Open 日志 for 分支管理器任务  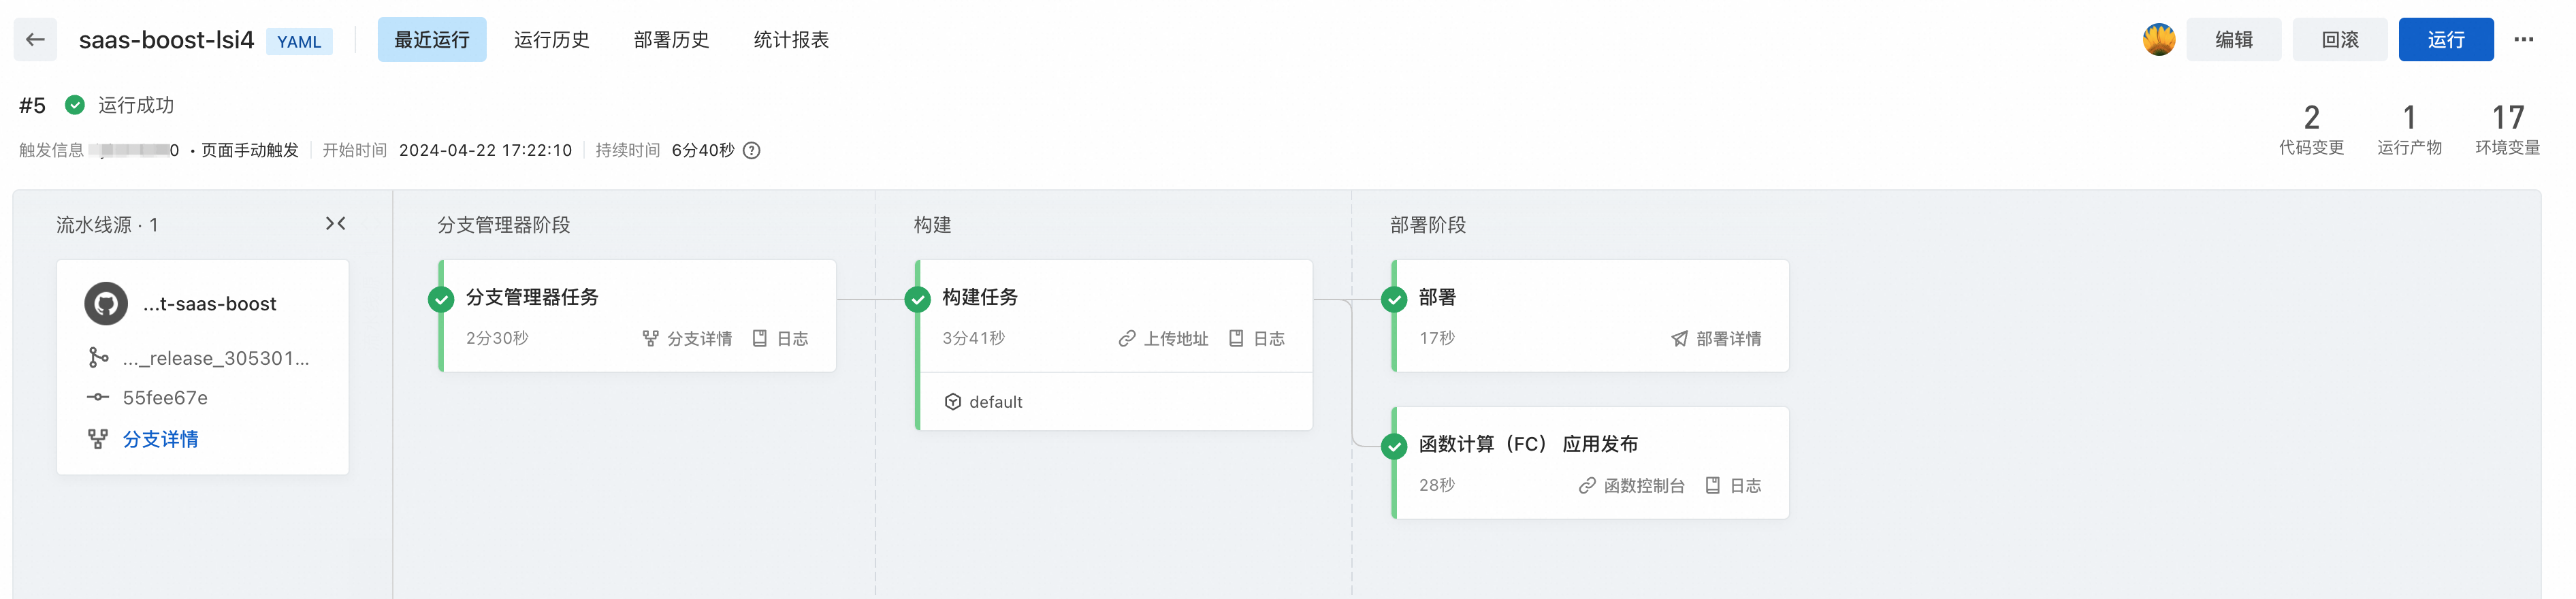tap(781, 339)
